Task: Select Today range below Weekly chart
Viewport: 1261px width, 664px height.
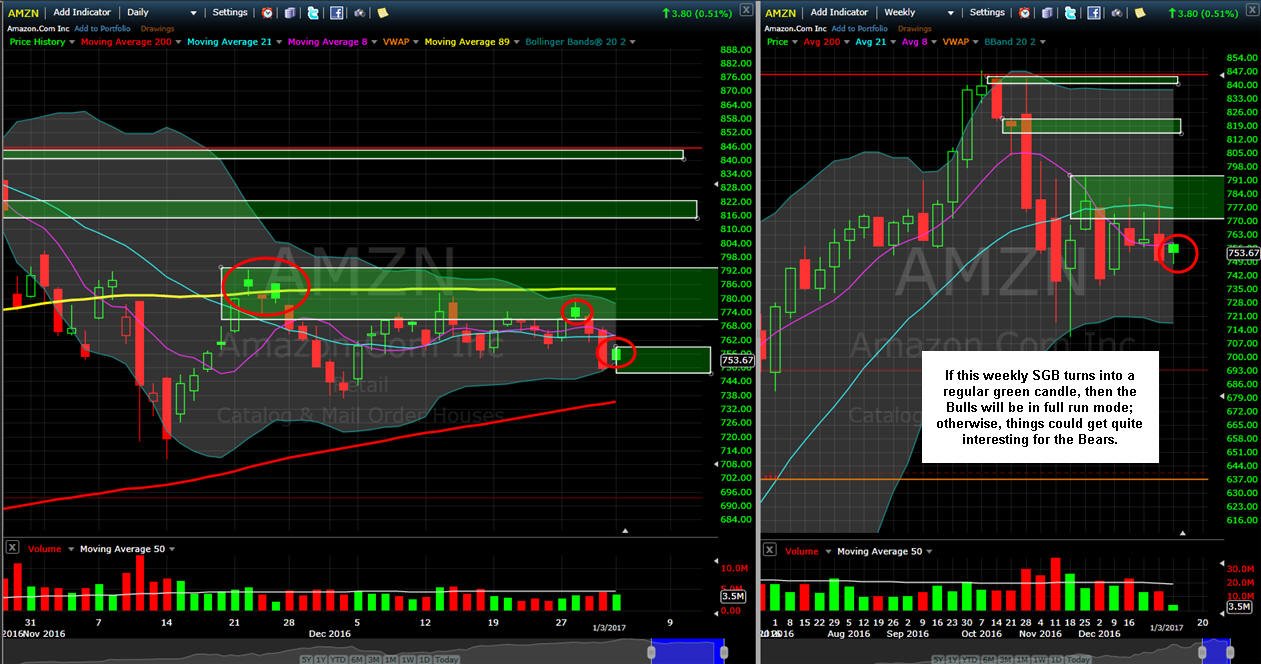Action: click(1079, 659)
